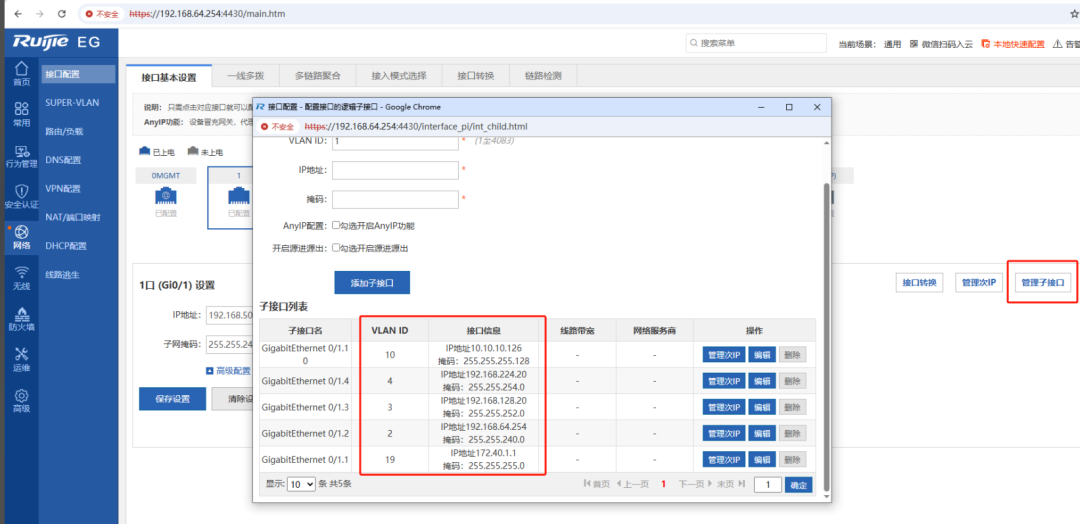Click 管理次IP for GigabitEthernet 0/1.10
The height and width of the screenshot is (524, 1080).
[x=723, y=355]
